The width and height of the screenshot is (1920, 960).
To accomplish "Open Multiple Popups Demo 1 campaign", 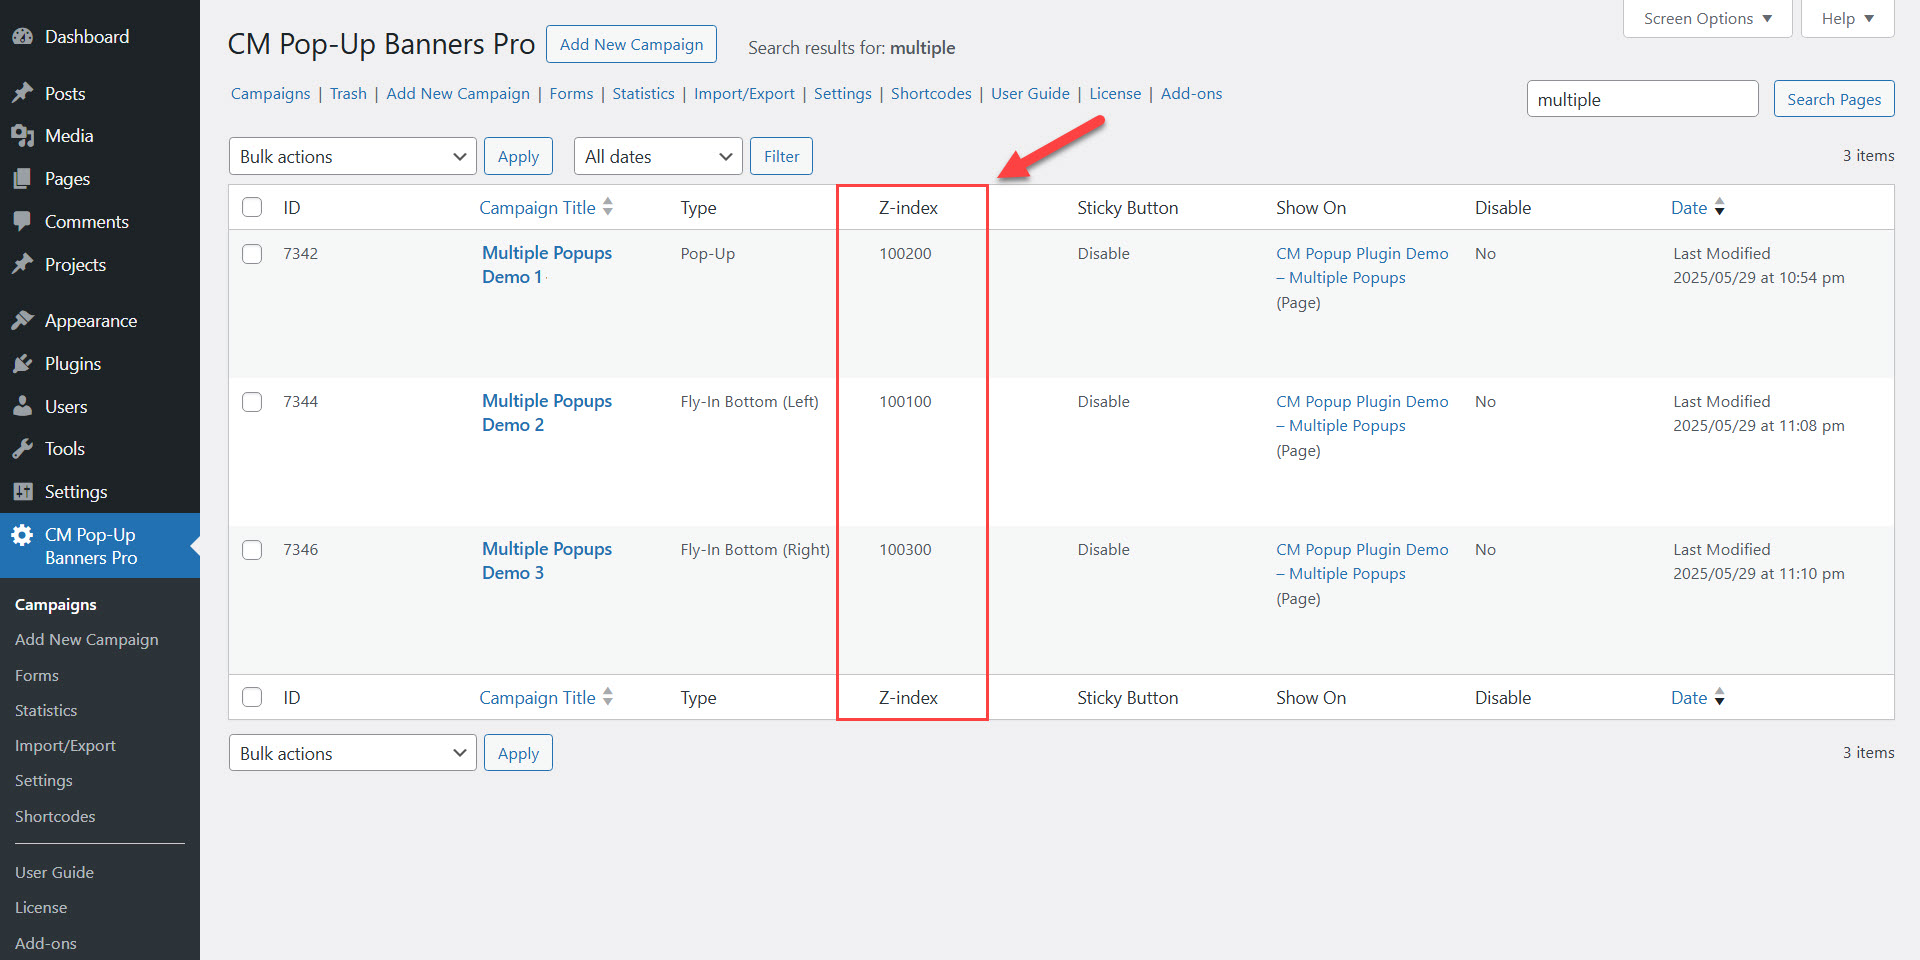I will click(546, 265).
